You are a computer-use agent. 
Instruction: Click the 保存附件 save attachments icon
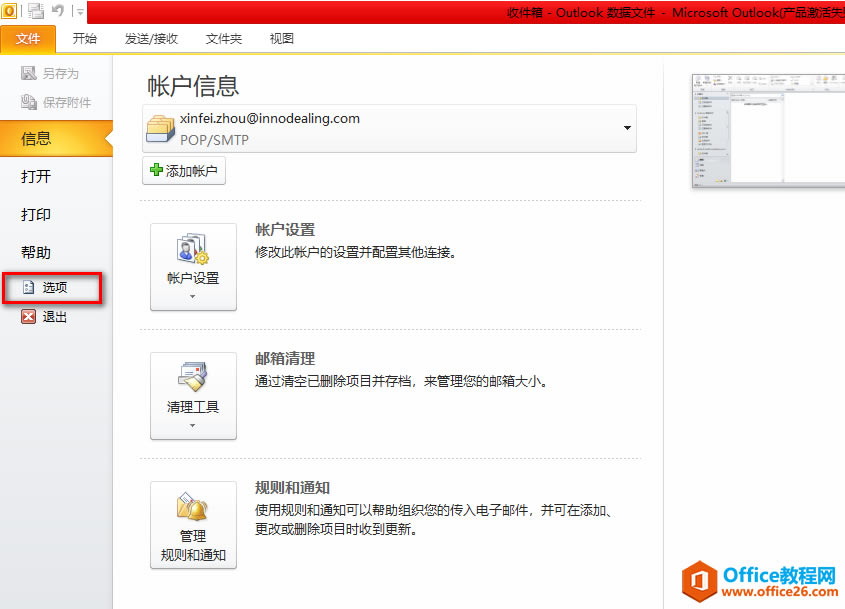point(29,101)
